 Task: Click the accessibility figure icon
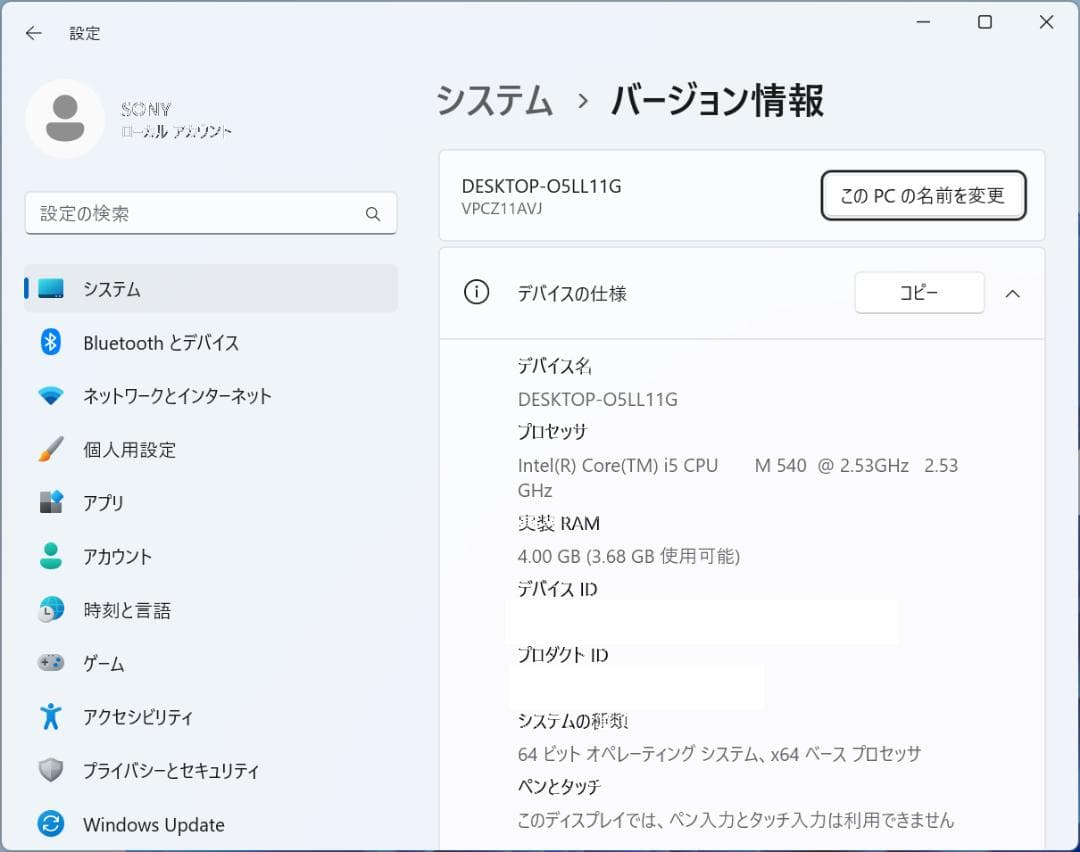51,716
